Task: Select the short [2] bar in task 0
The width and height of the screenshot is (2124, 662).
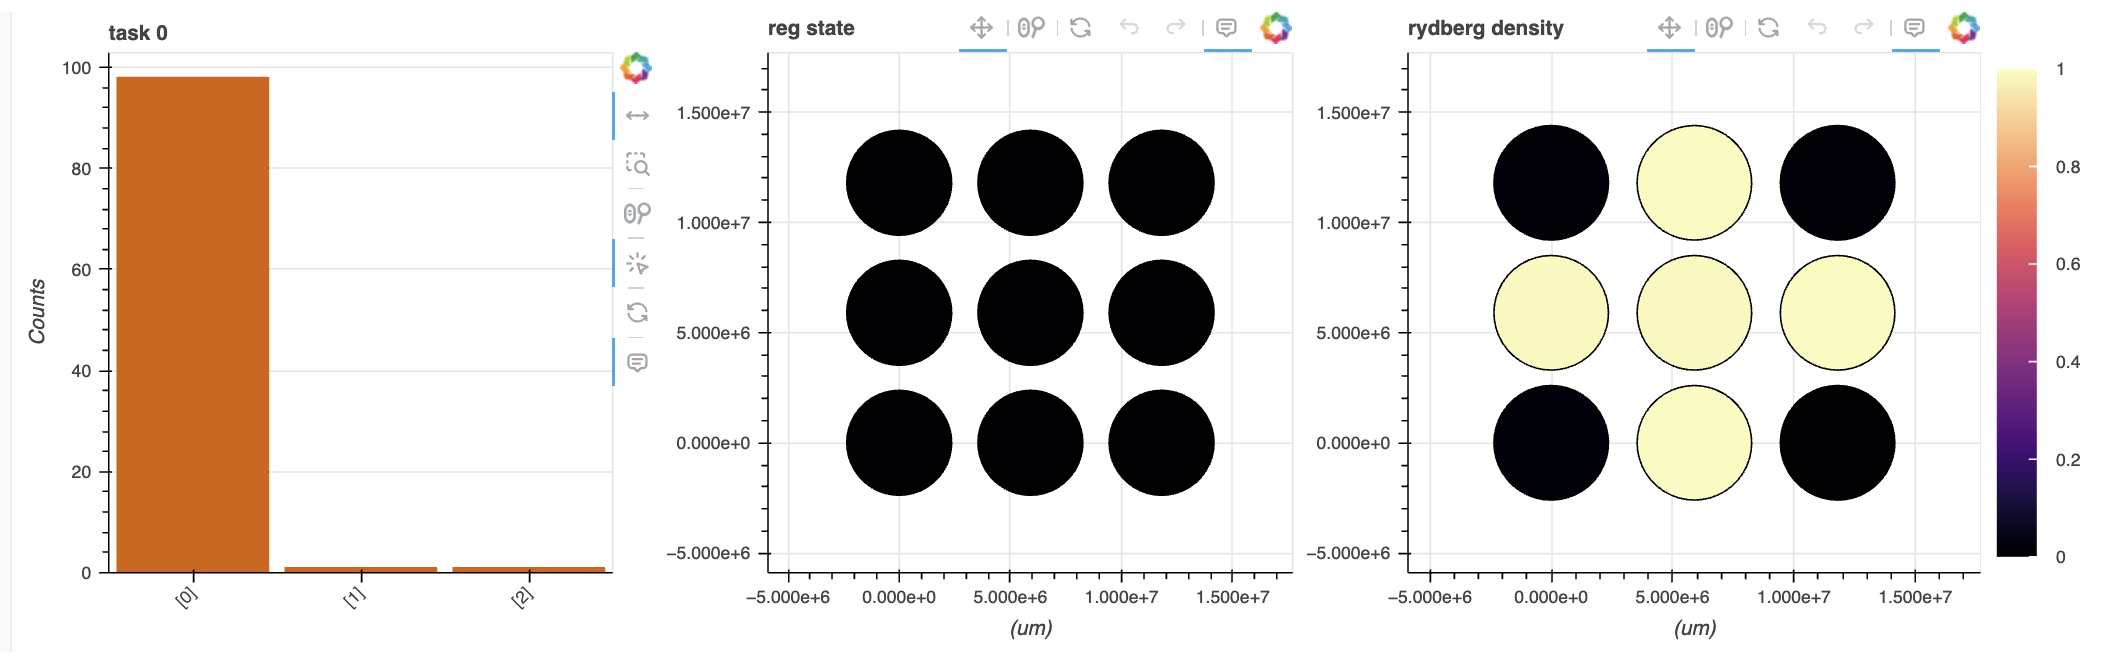Action: [x=529, y=570]
